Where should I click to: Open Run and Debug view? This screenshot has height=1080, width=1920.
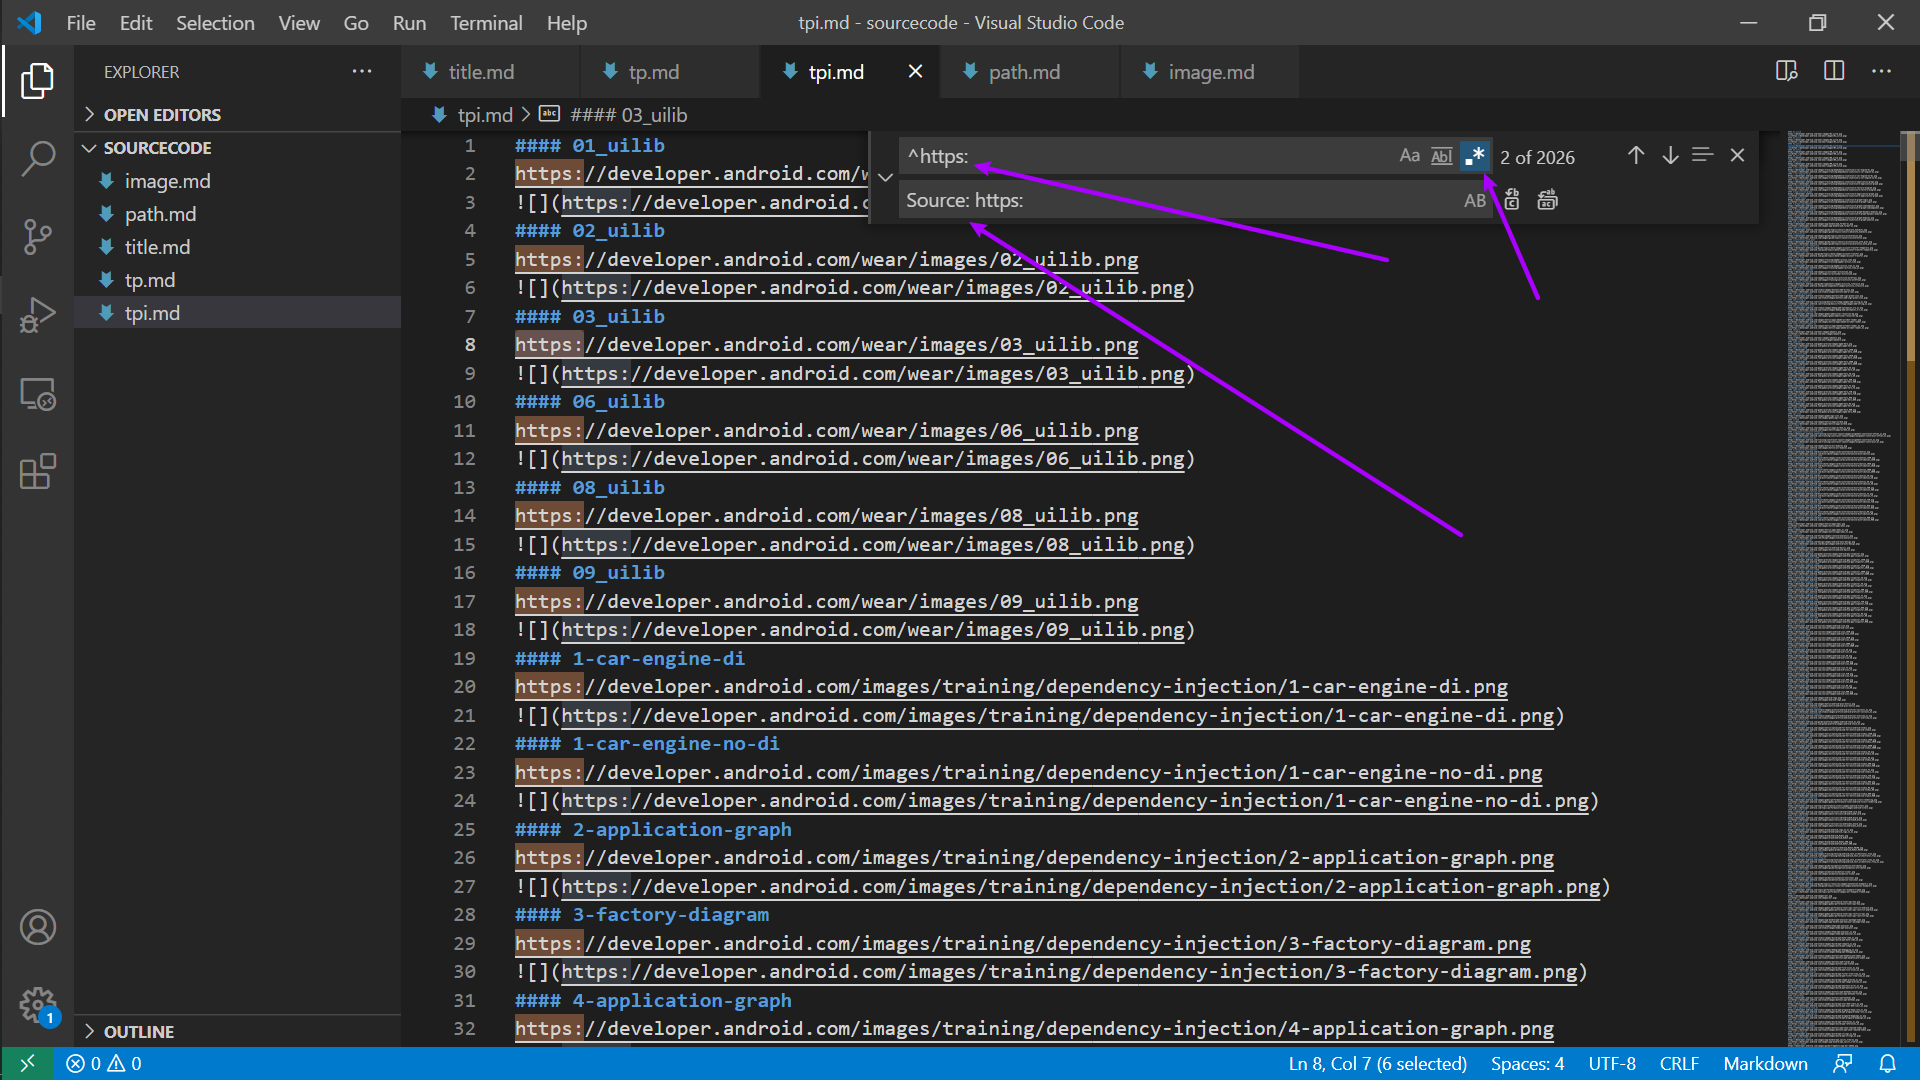[x=37, y=315]
